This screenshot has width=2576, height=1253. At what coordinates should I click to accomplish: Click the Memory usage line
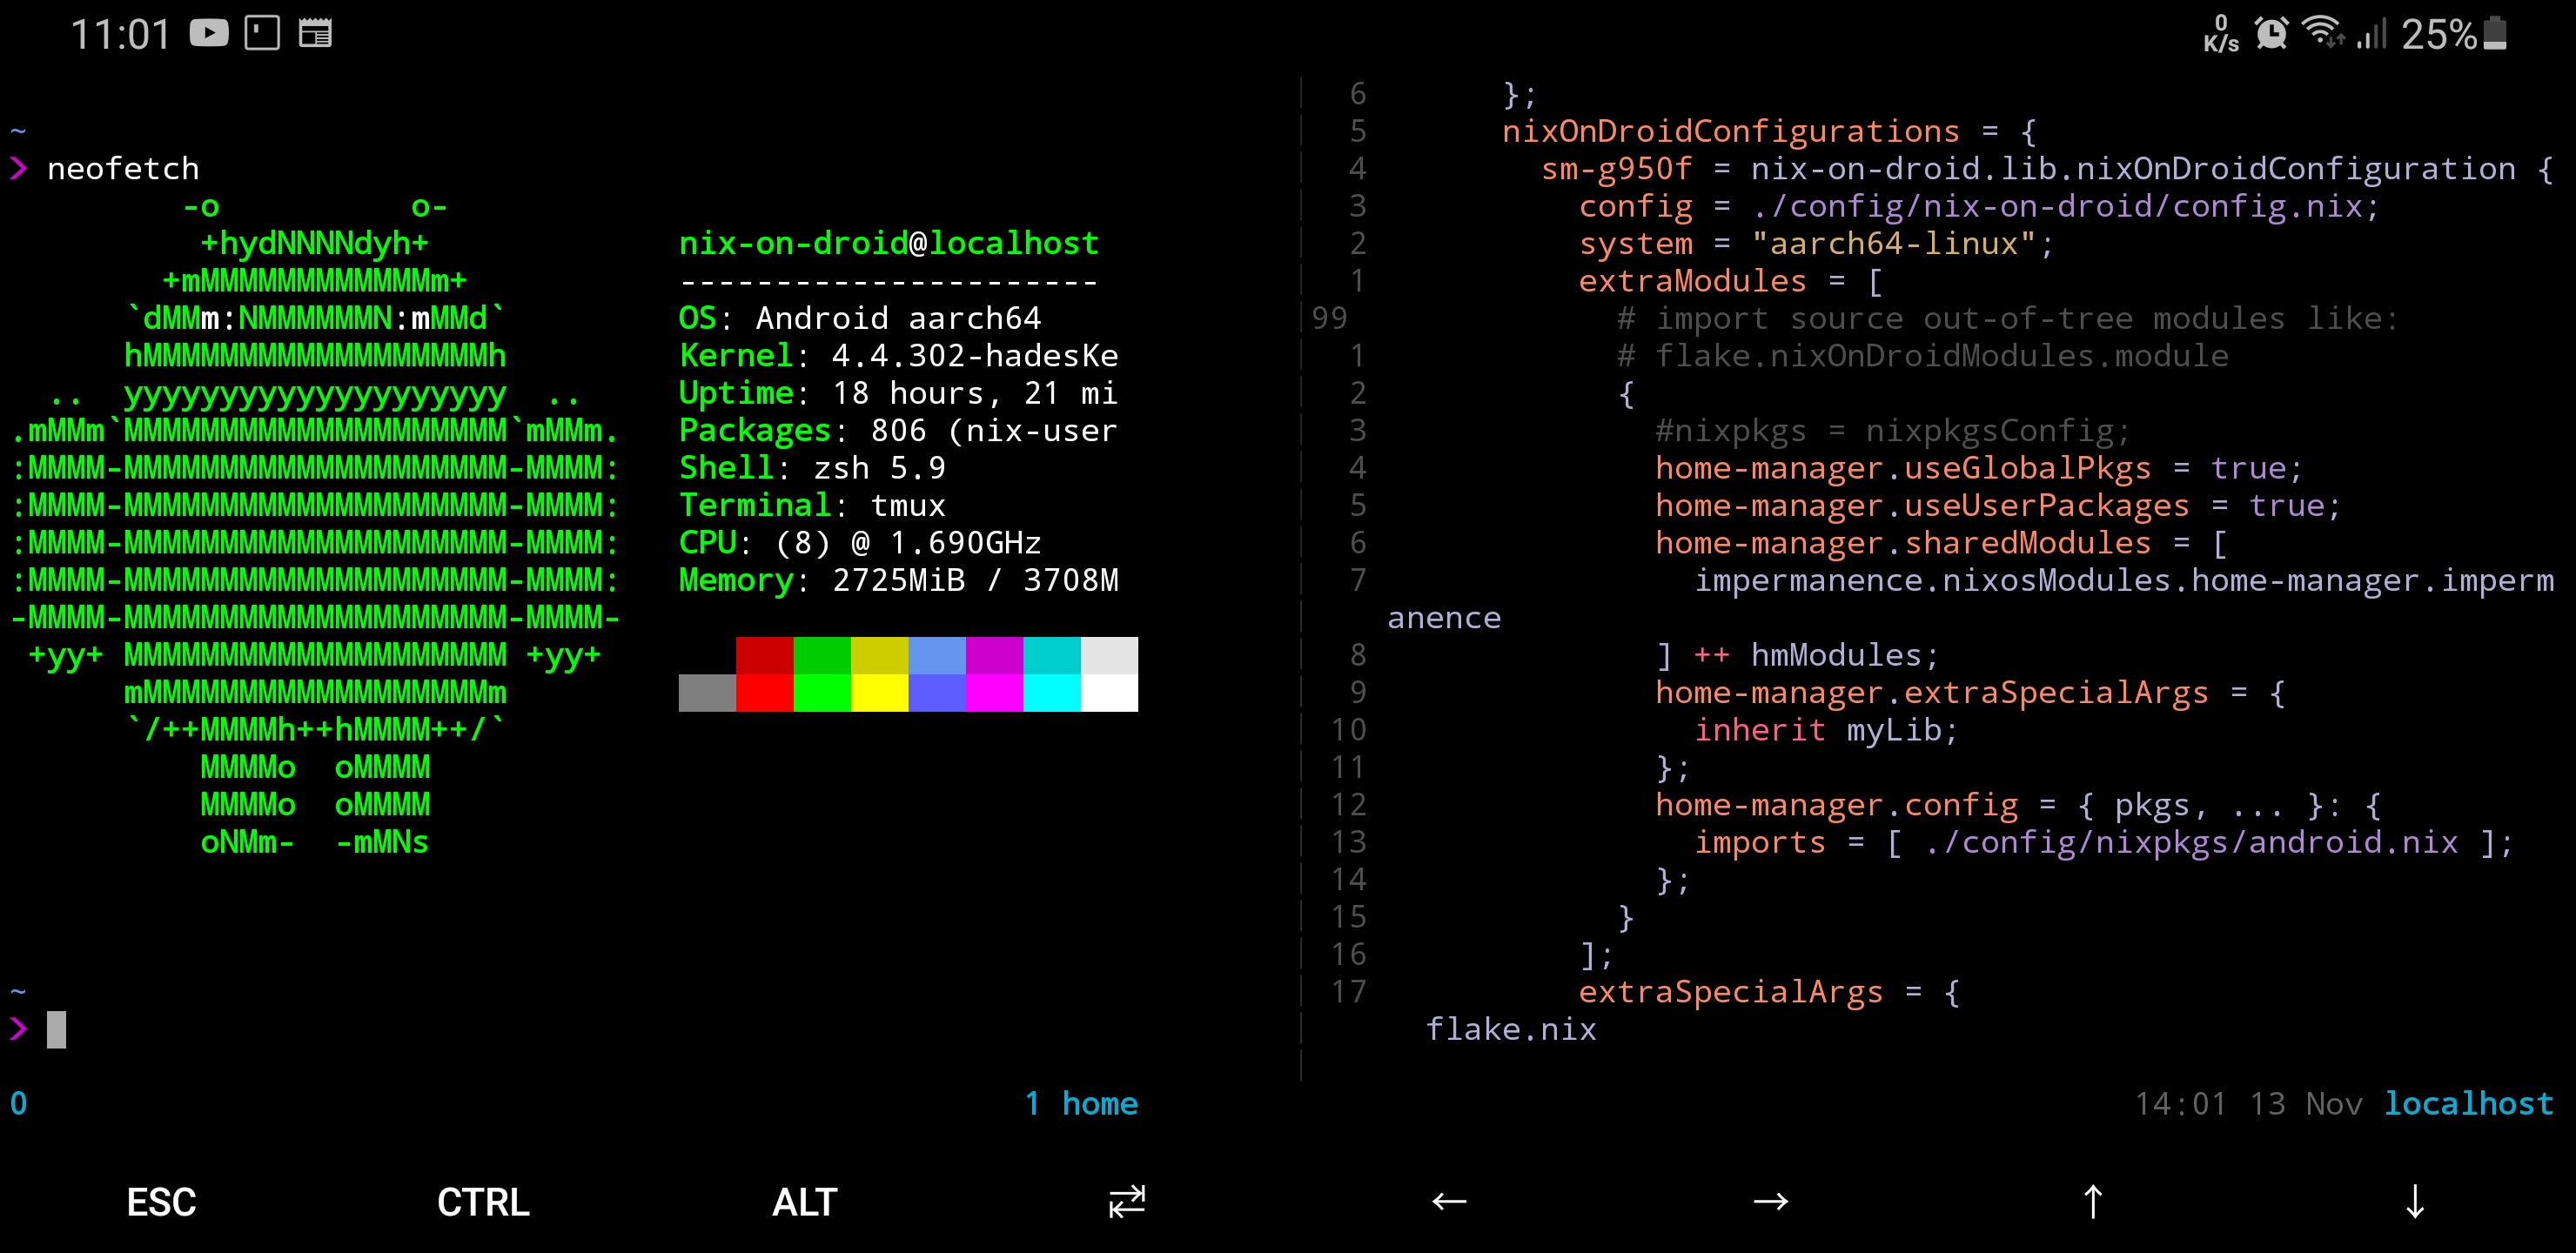[899, 580]
